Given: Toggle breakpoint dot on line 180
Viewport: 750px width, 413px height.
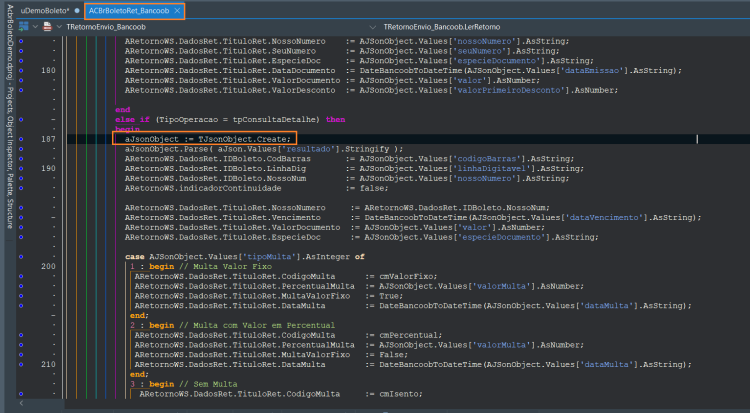Looking at the screenshot, I should click(21, 70).
